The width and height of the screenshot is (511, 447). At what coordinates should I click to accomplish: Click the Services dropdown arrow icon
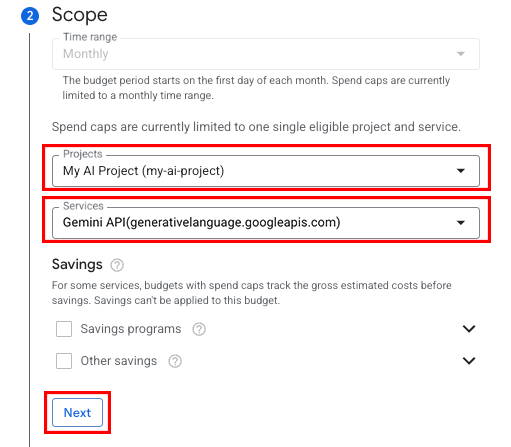461,223
